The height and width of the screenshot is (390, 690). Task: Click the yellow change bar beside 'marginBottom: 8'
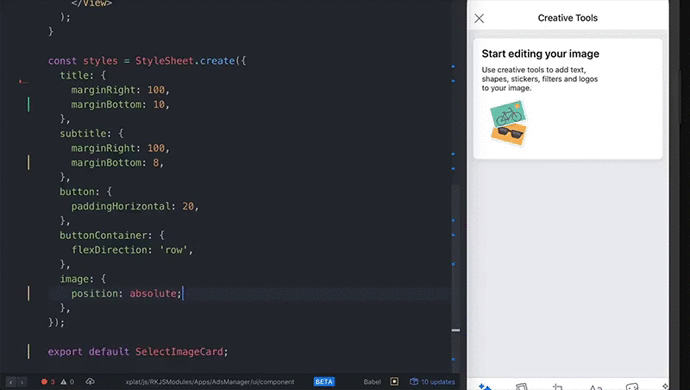[x=29, y=162]
